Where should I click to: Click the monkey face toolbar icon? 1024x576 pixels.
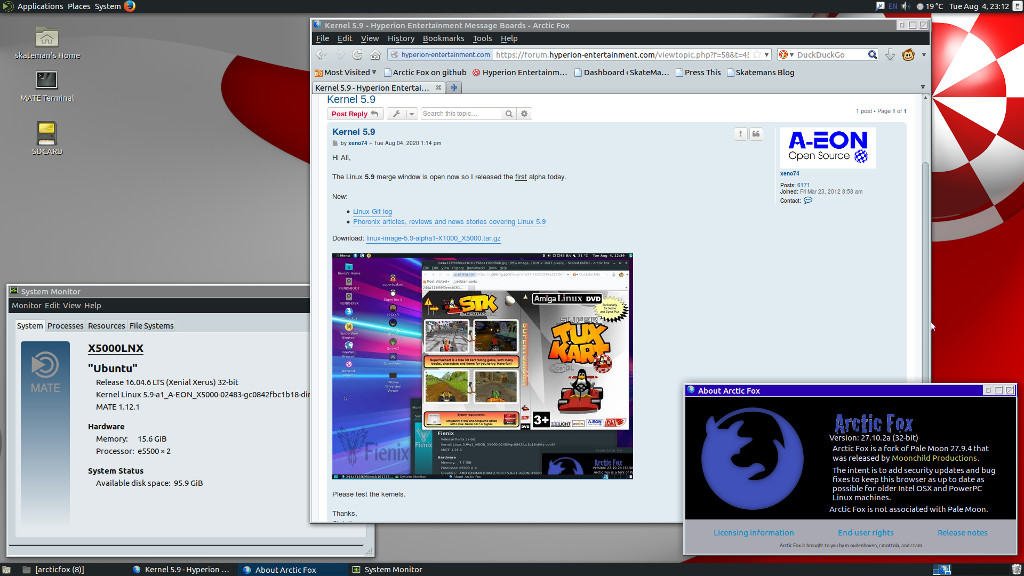[908, 55]
